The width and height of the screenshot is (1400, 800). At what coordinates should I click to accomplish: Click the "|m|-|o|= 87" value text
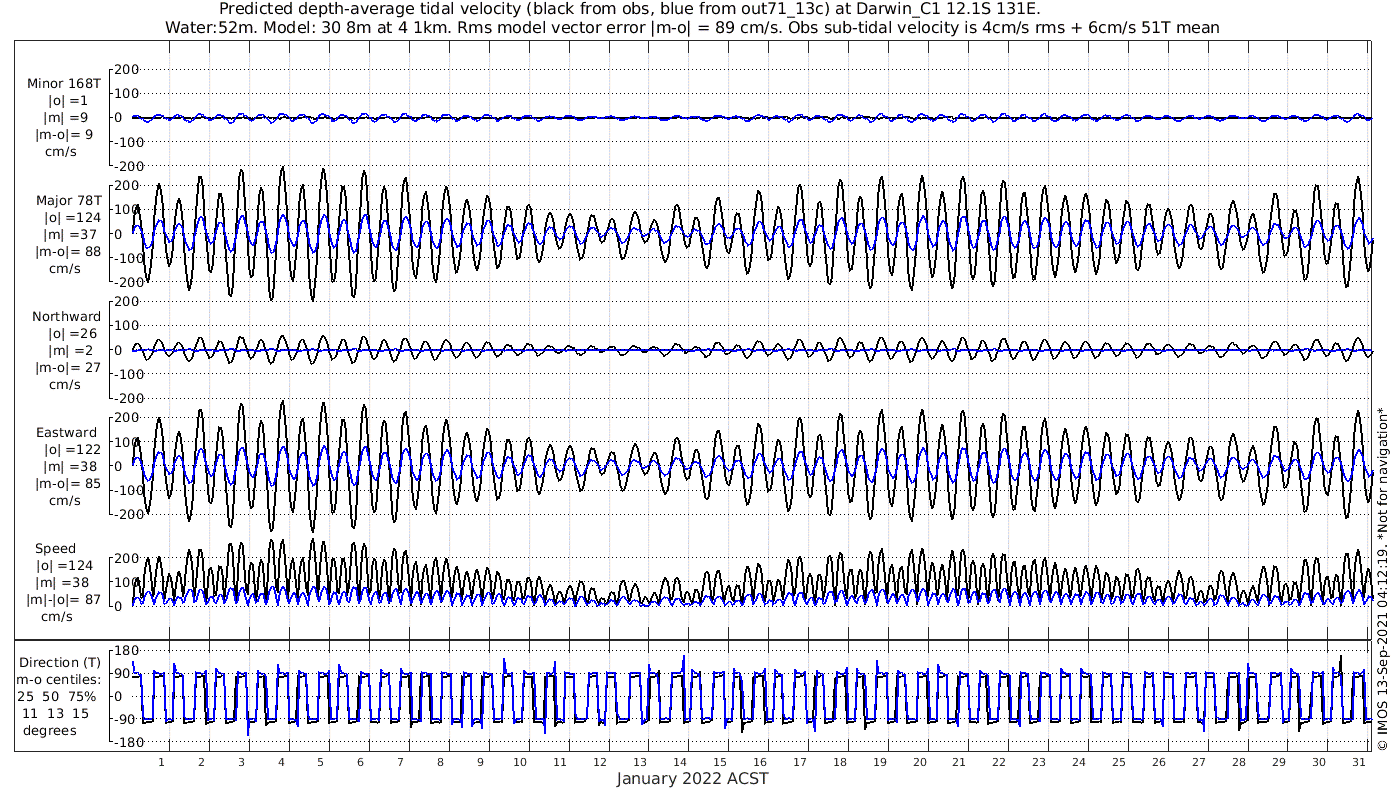(66, 600)
